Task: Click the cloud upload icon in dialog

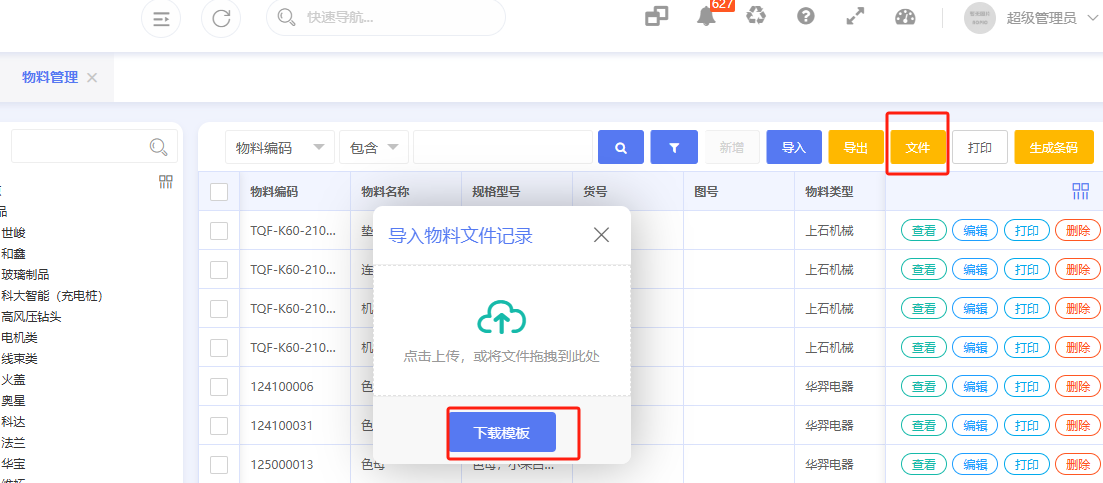Action: pyautogui.click(x=501, y=317)
